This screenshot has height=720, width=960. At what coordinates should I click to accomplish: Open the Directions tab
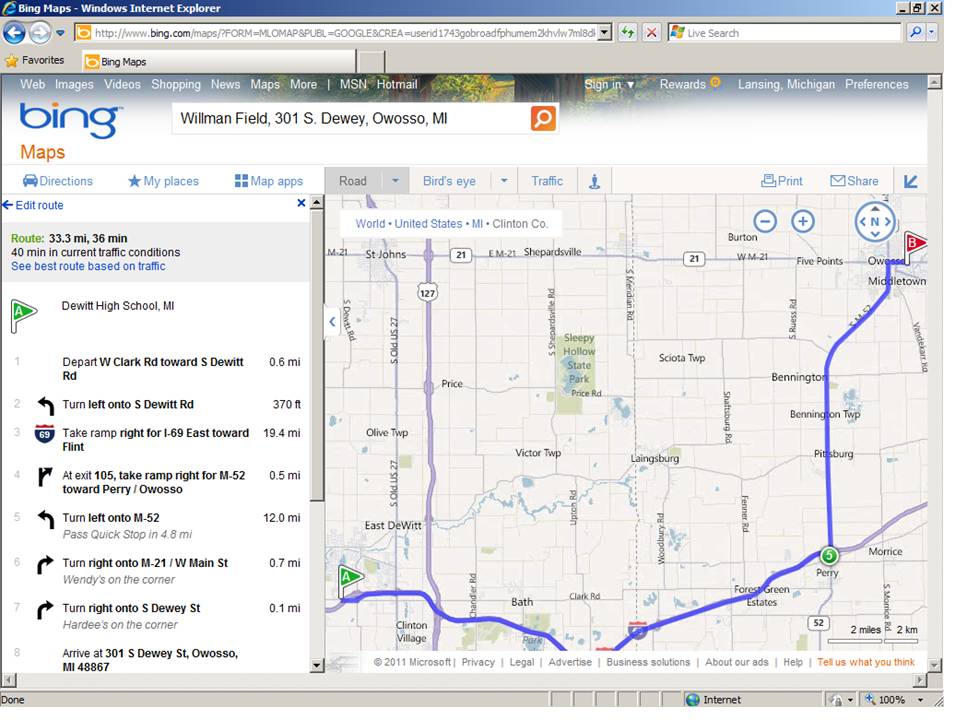(x=58, y=181)
